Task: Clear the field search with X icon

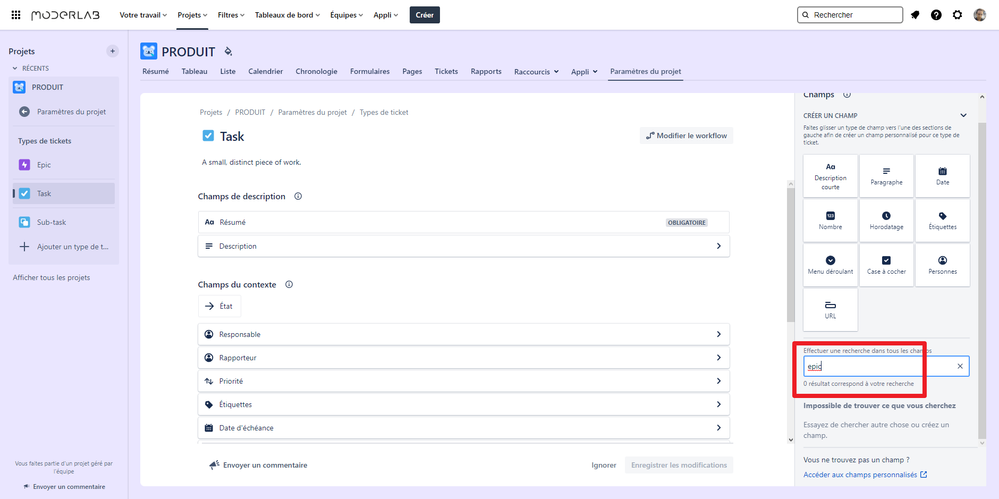Action: tap(960, 366)
